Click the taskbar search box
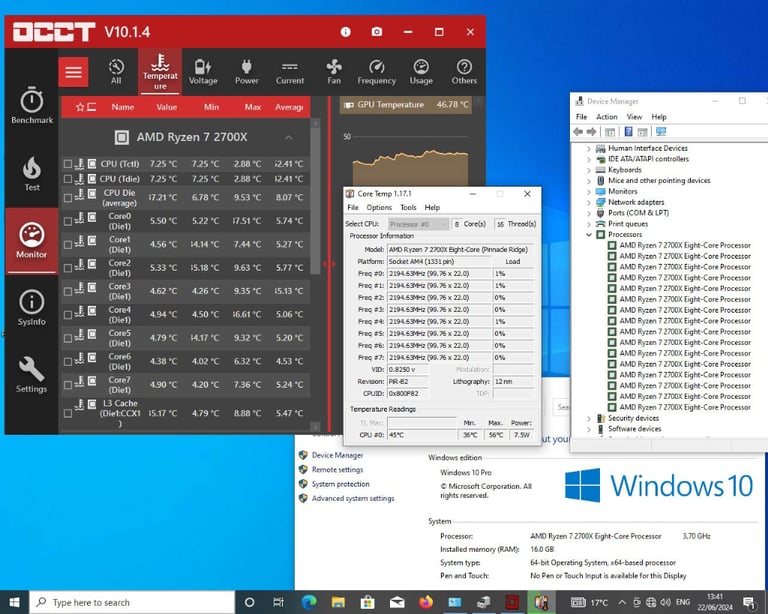The height and width of the screenshot is (614, 768). pyautogui.click(x=132, y=602)
